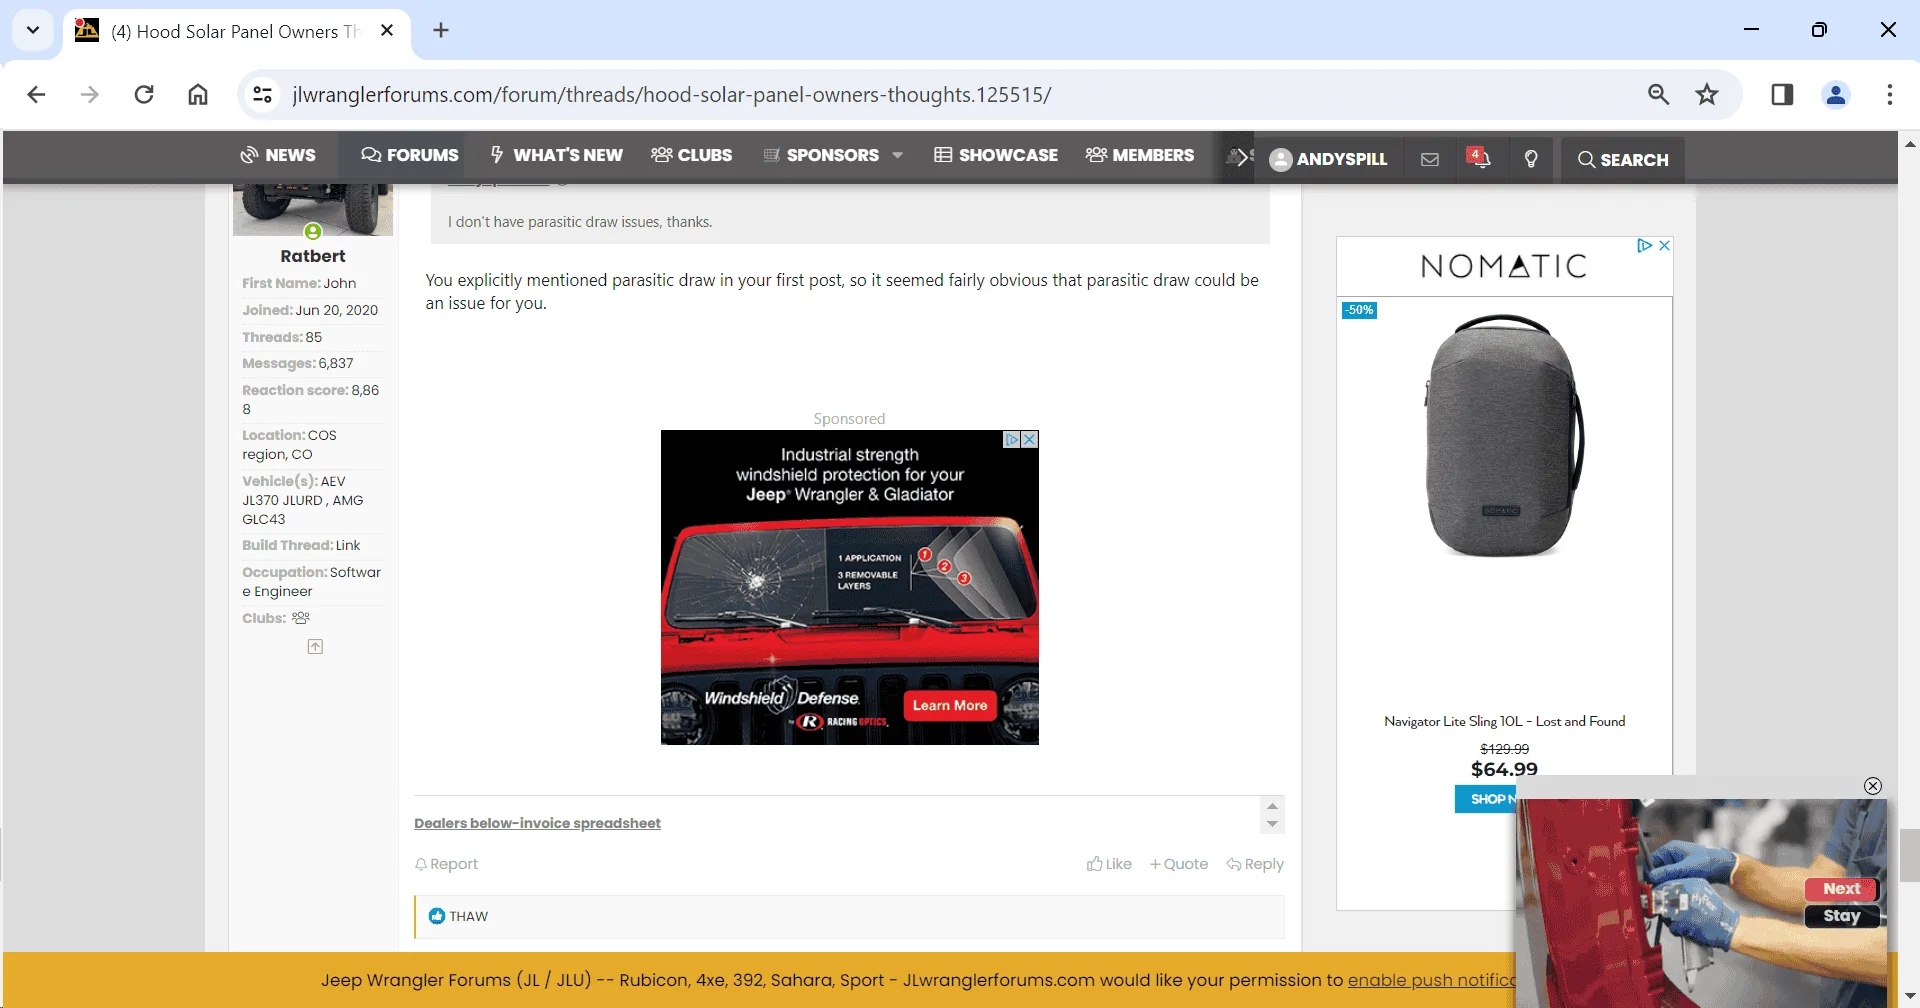Reply to this post
Viewport: 1920px width, 1008px height.
coord(1255,864)
